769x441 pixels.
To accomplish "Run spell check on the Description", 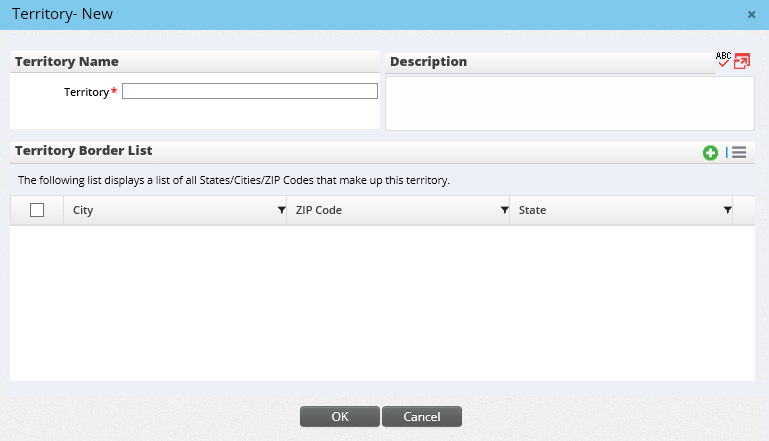I will click(x=724, y=60).
